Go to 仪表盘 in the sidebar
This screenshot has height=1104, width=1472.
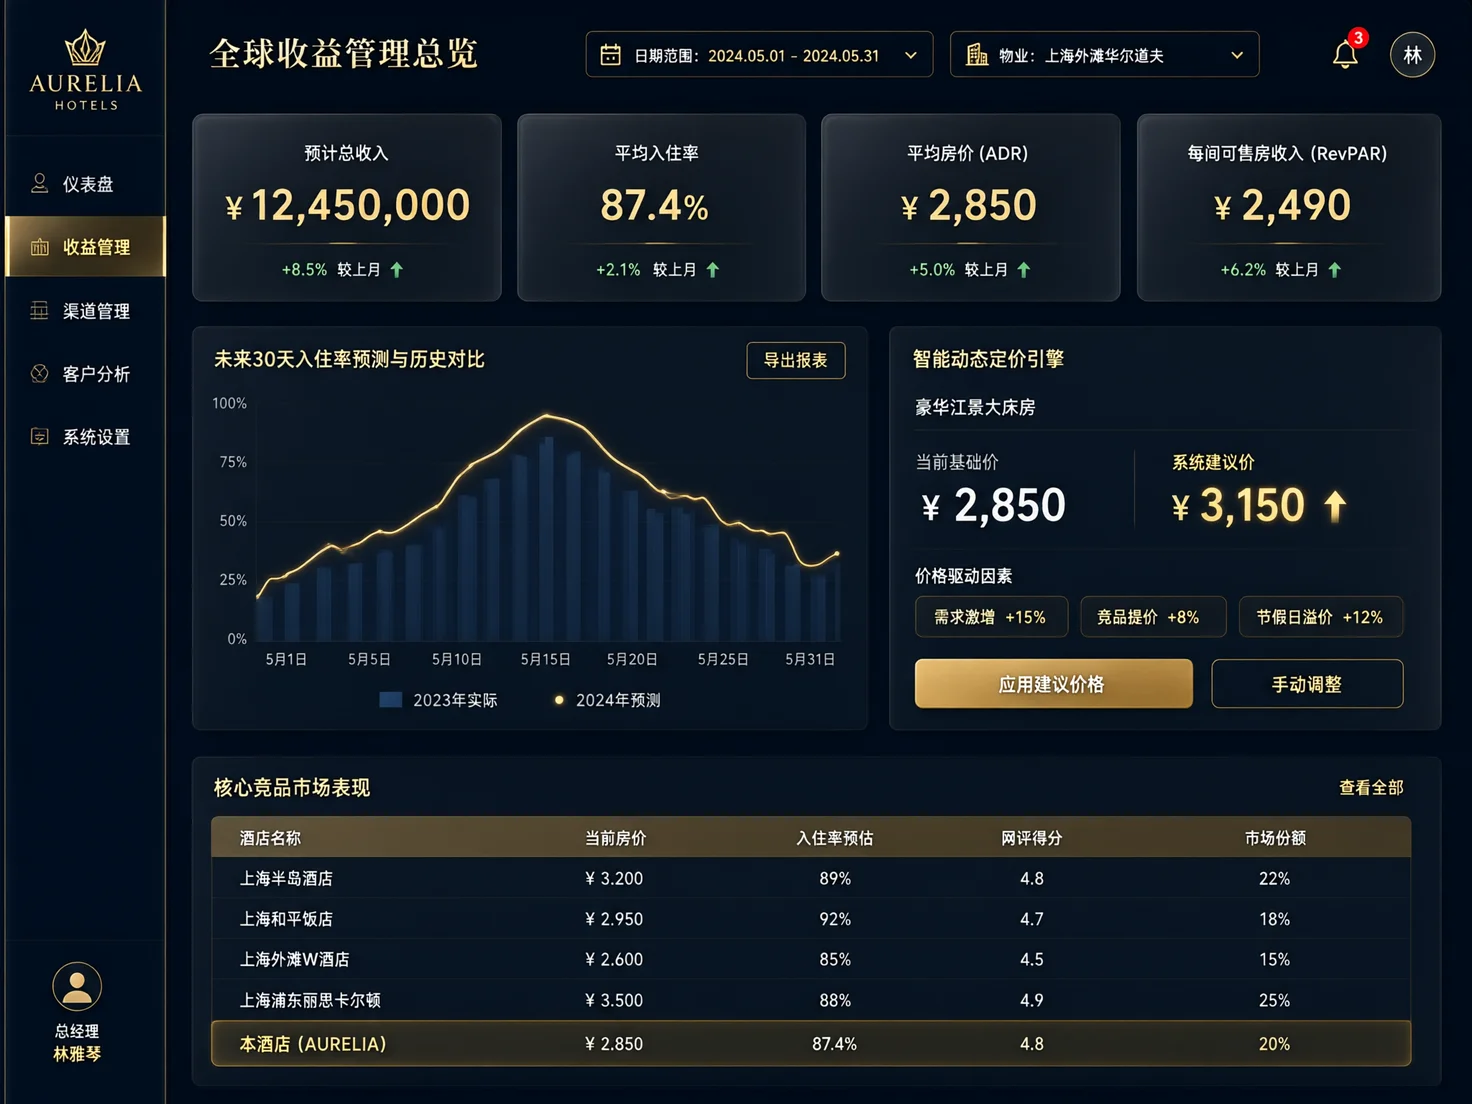click(x=86, y=184)
